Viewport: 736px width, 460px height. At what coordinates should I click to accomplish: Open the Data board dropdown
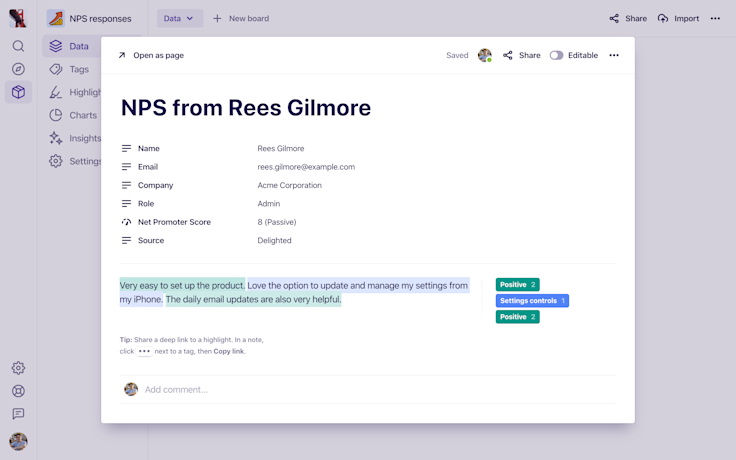click(x=179, y=18)
